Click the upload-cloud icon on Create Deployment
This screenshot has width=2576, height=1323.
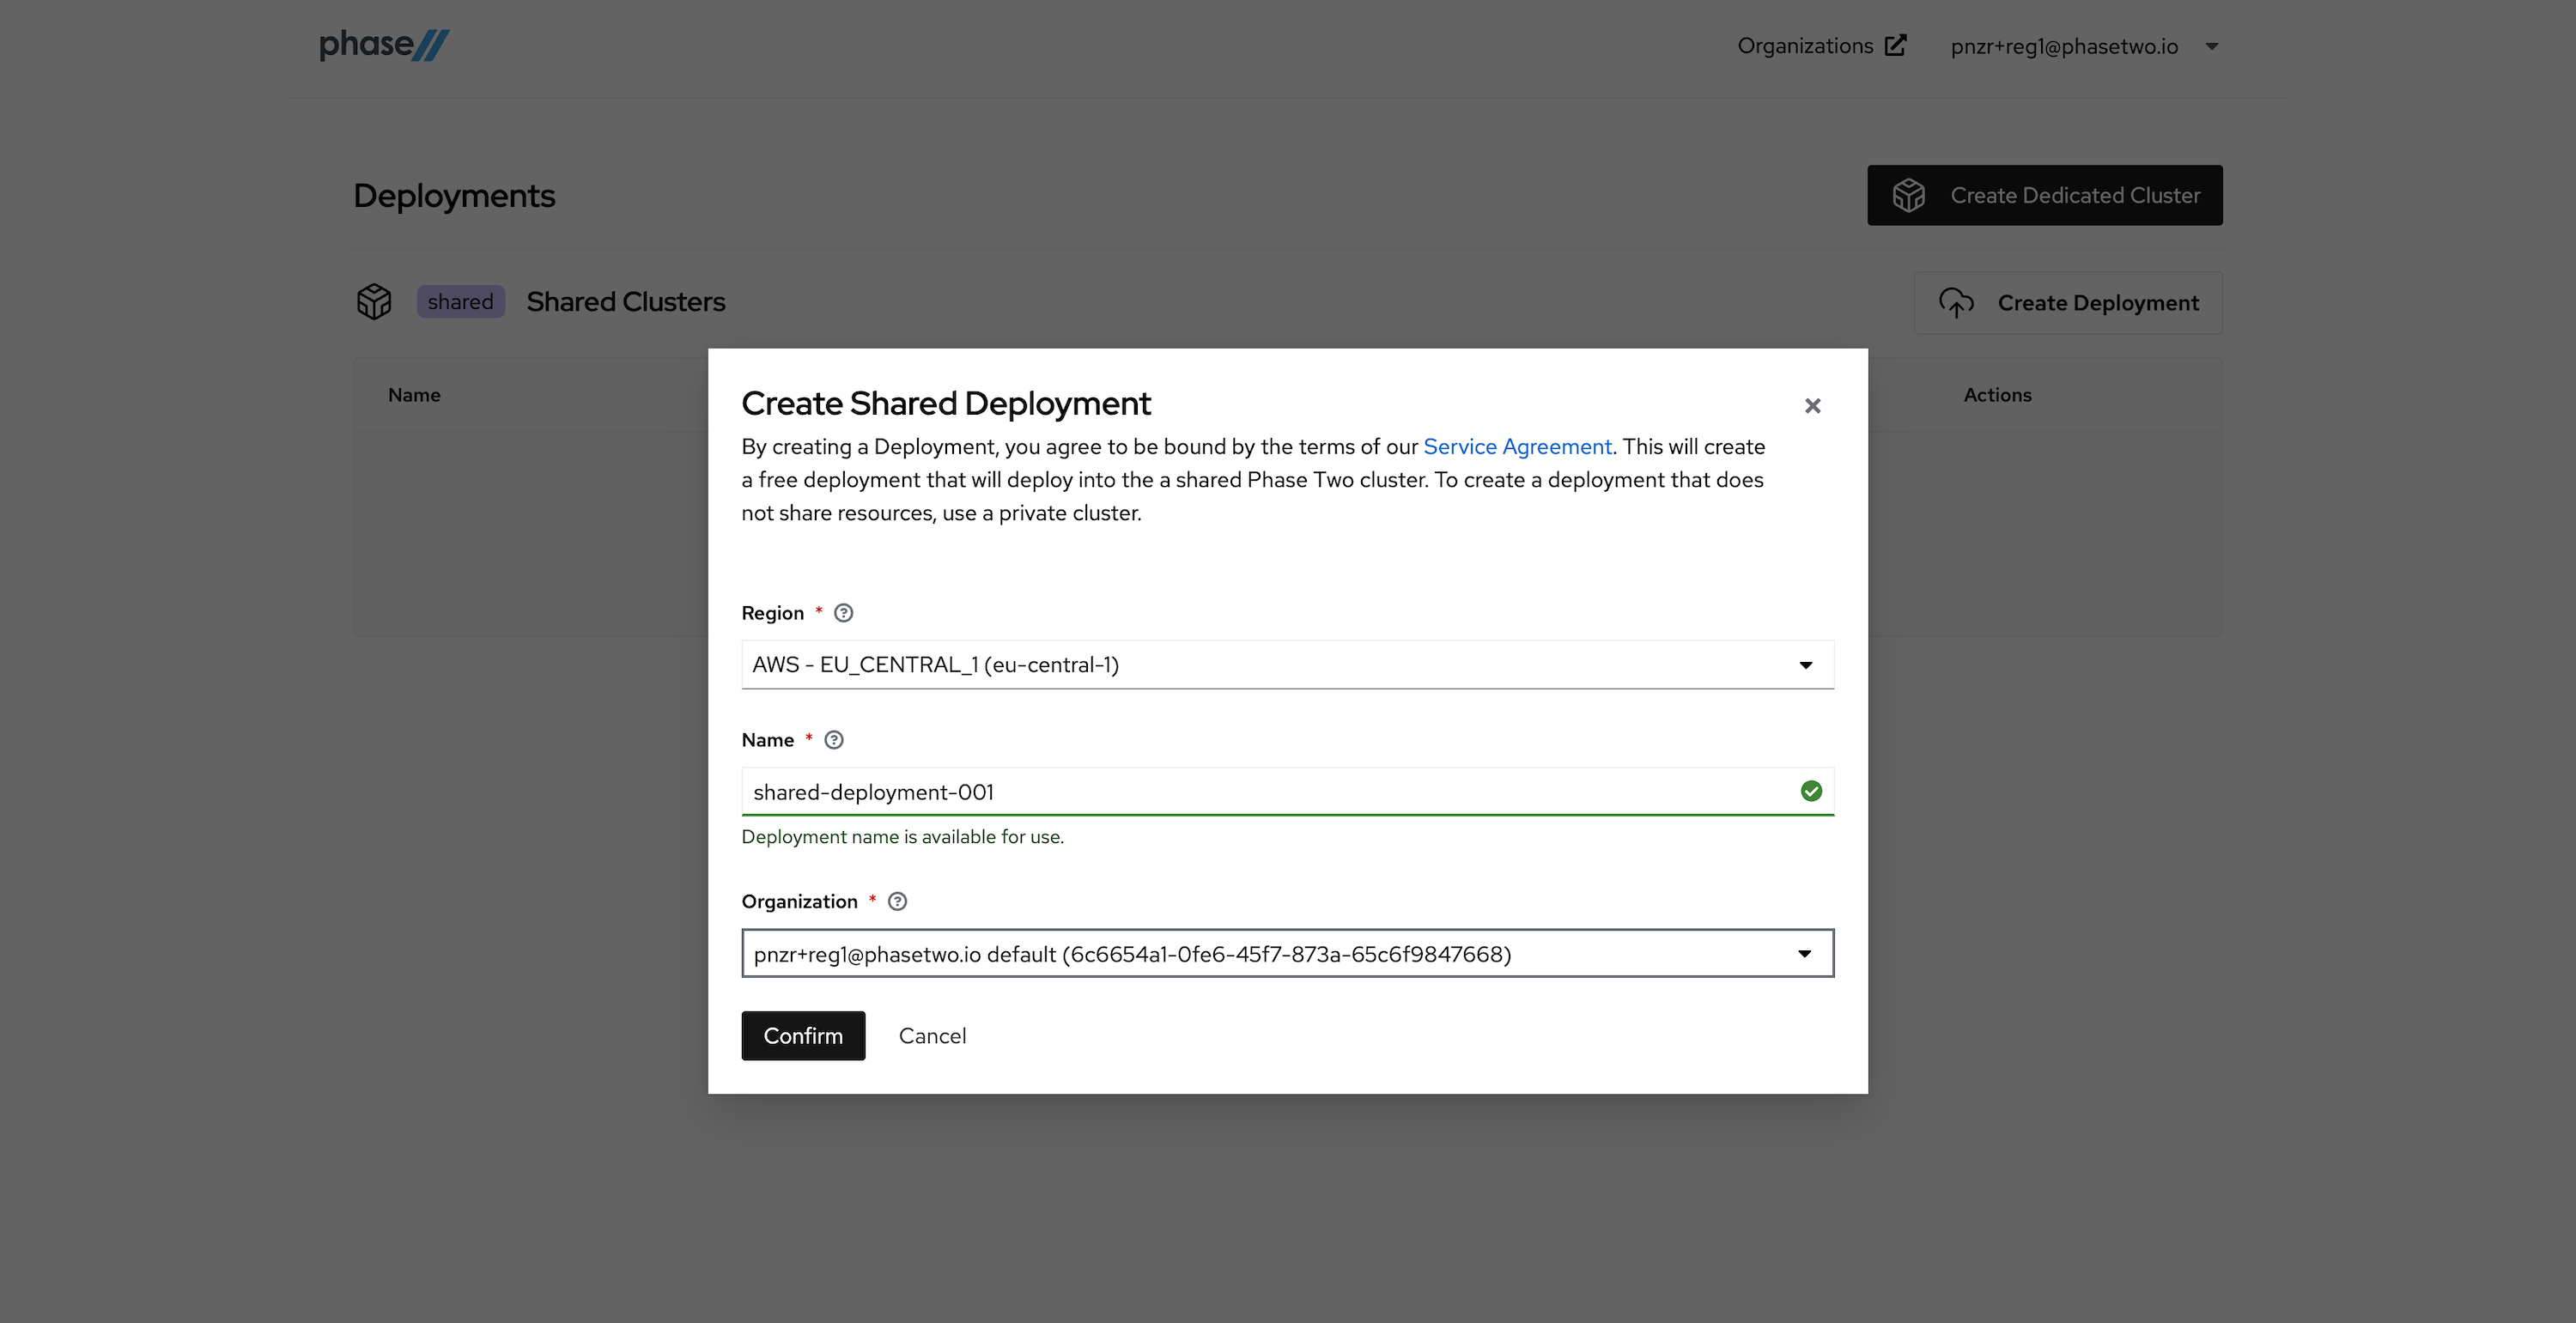[1956, 302]
